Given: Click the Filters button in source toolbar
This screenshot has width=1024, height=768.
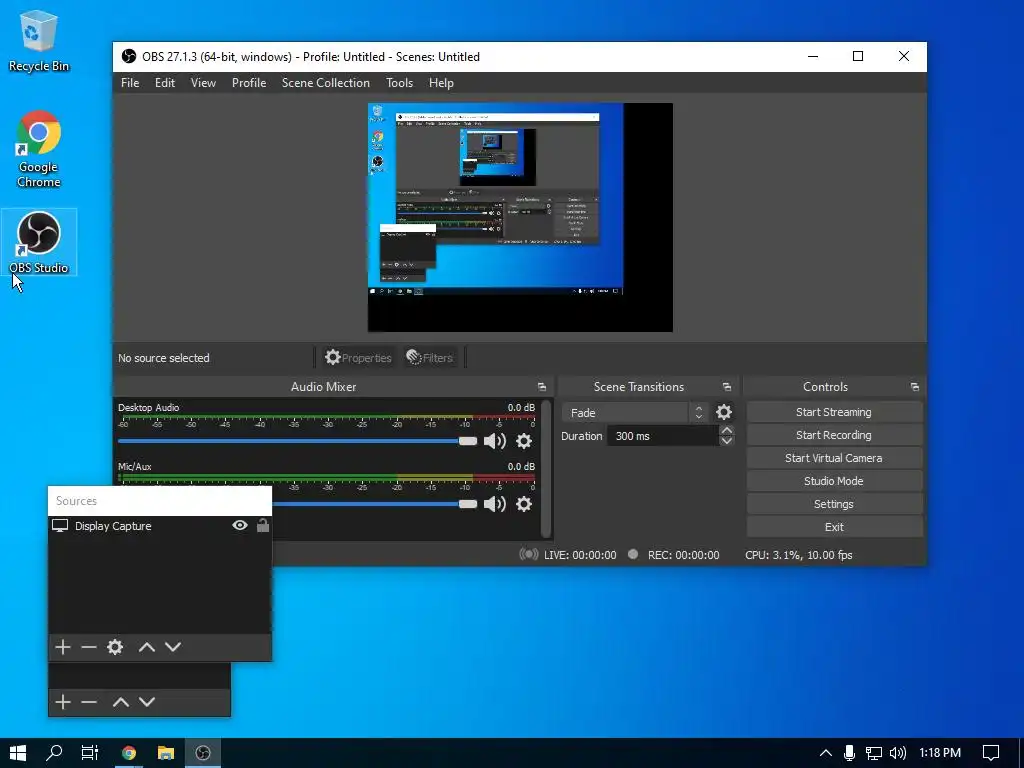Looking at the screenshot, I should pos(430,357).
